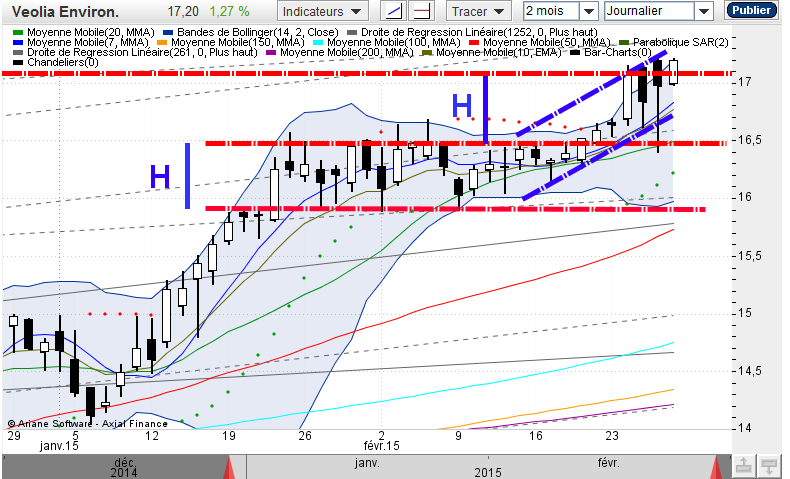Click the Moyenne Mobile(100, MMA) cyan swatch

pos(318,43)
